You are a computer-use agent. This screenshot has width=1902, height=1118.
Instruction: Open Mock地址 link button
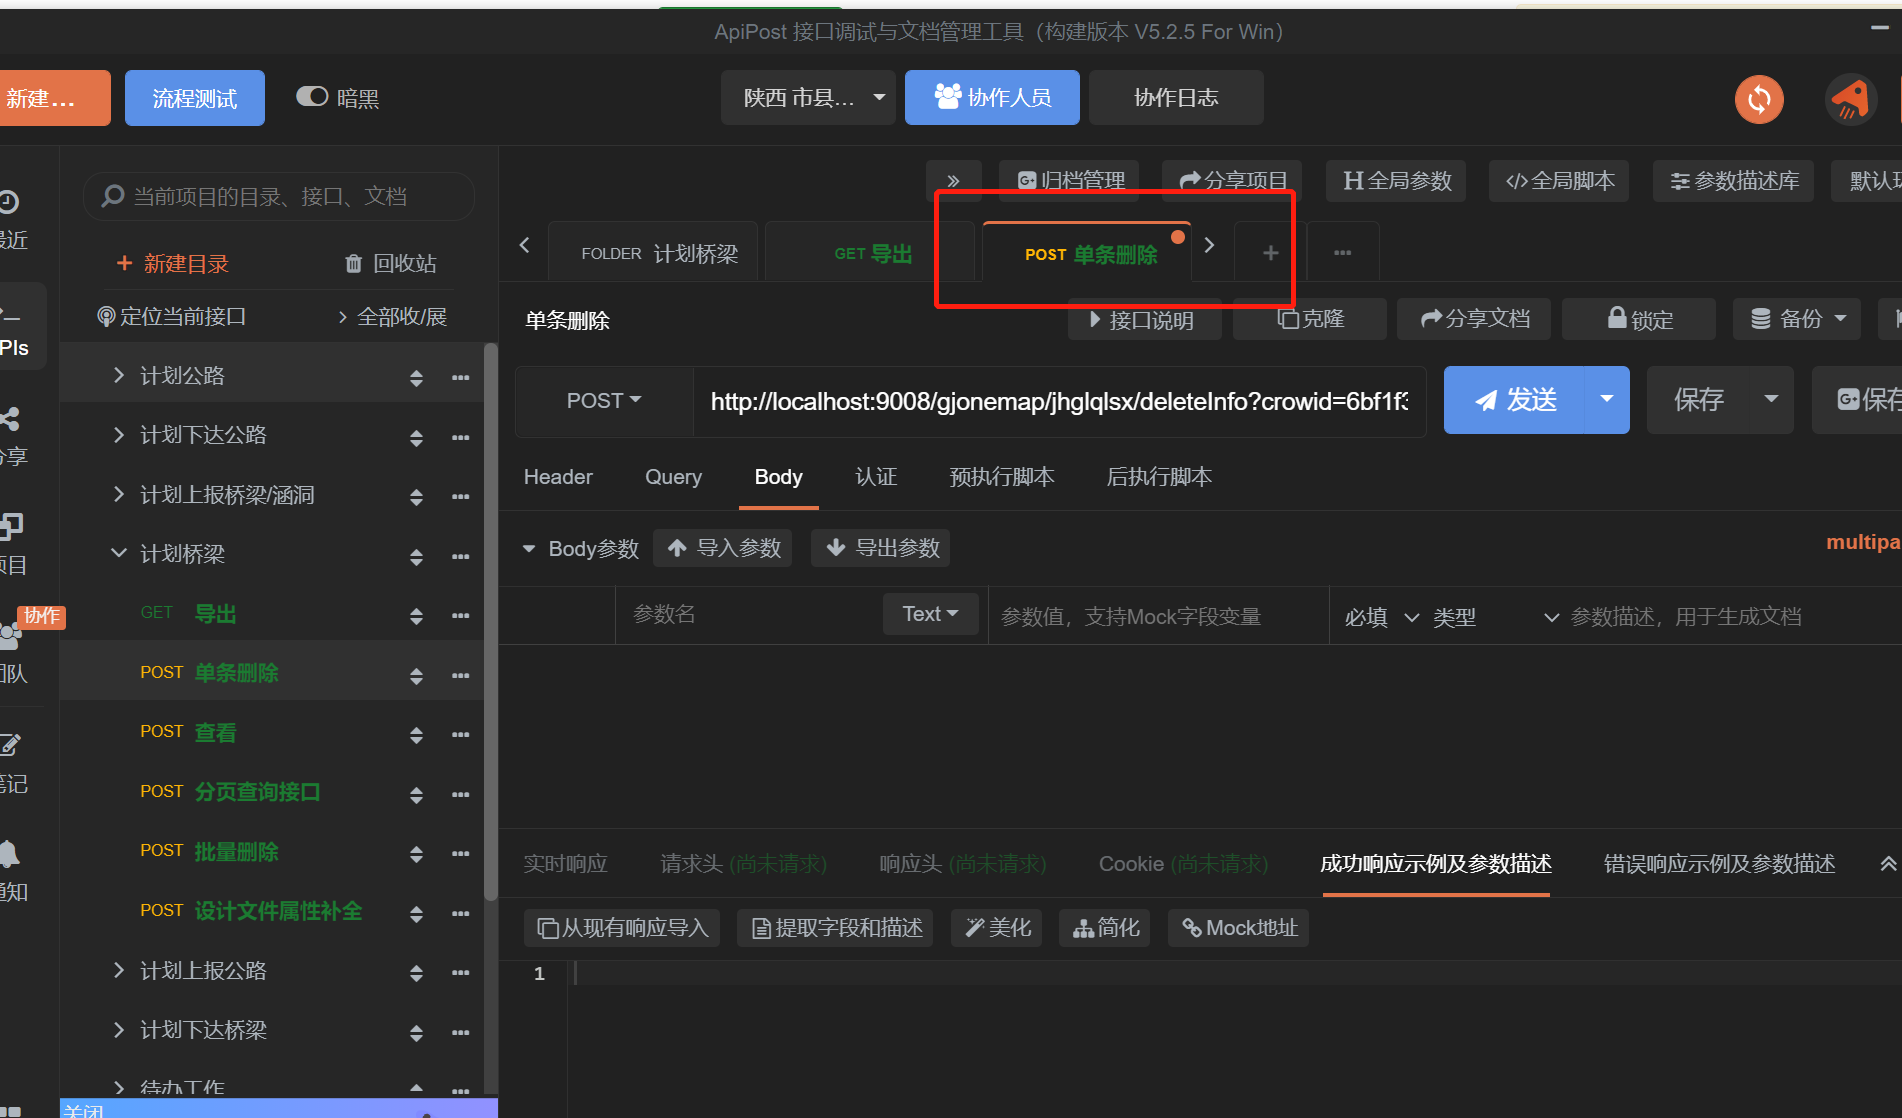[1239, 928]
